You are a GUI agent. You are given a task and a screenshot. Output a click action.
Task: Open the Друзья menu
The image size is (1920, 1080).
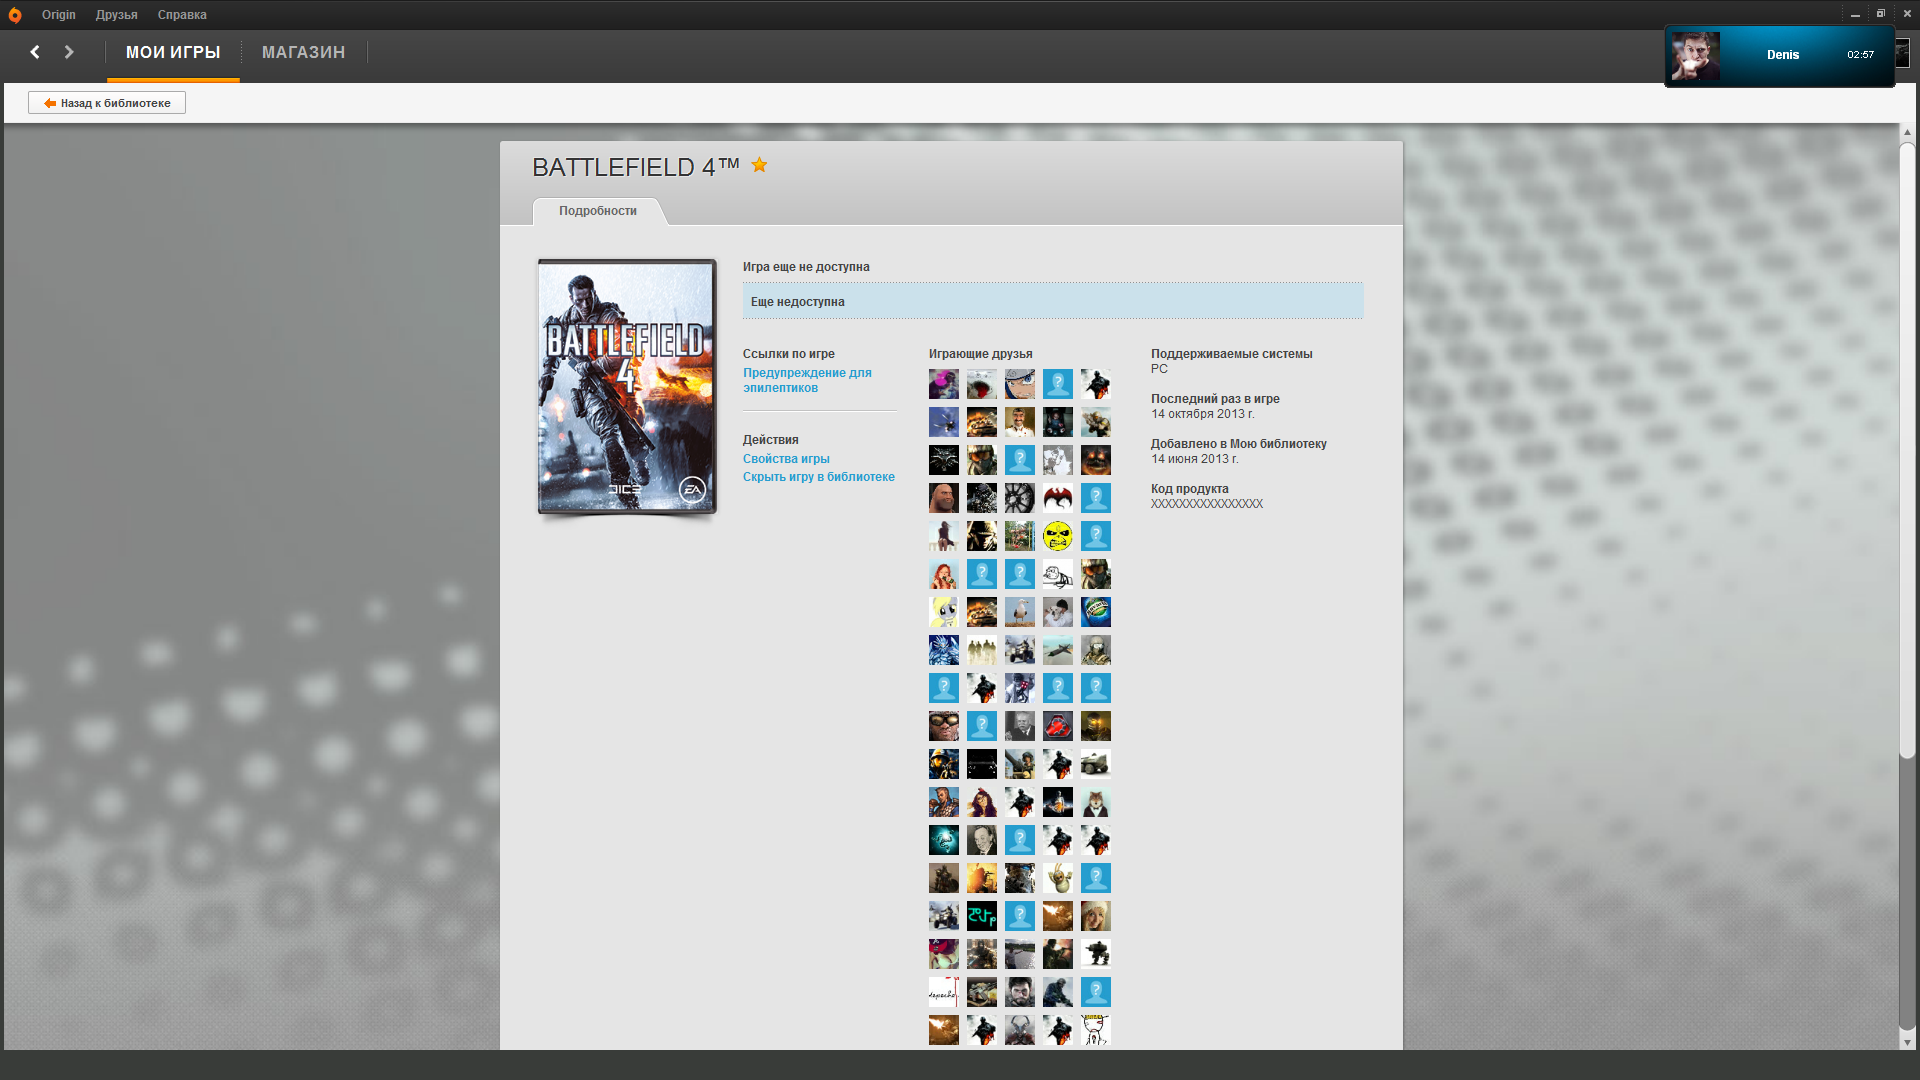(116, 15)
